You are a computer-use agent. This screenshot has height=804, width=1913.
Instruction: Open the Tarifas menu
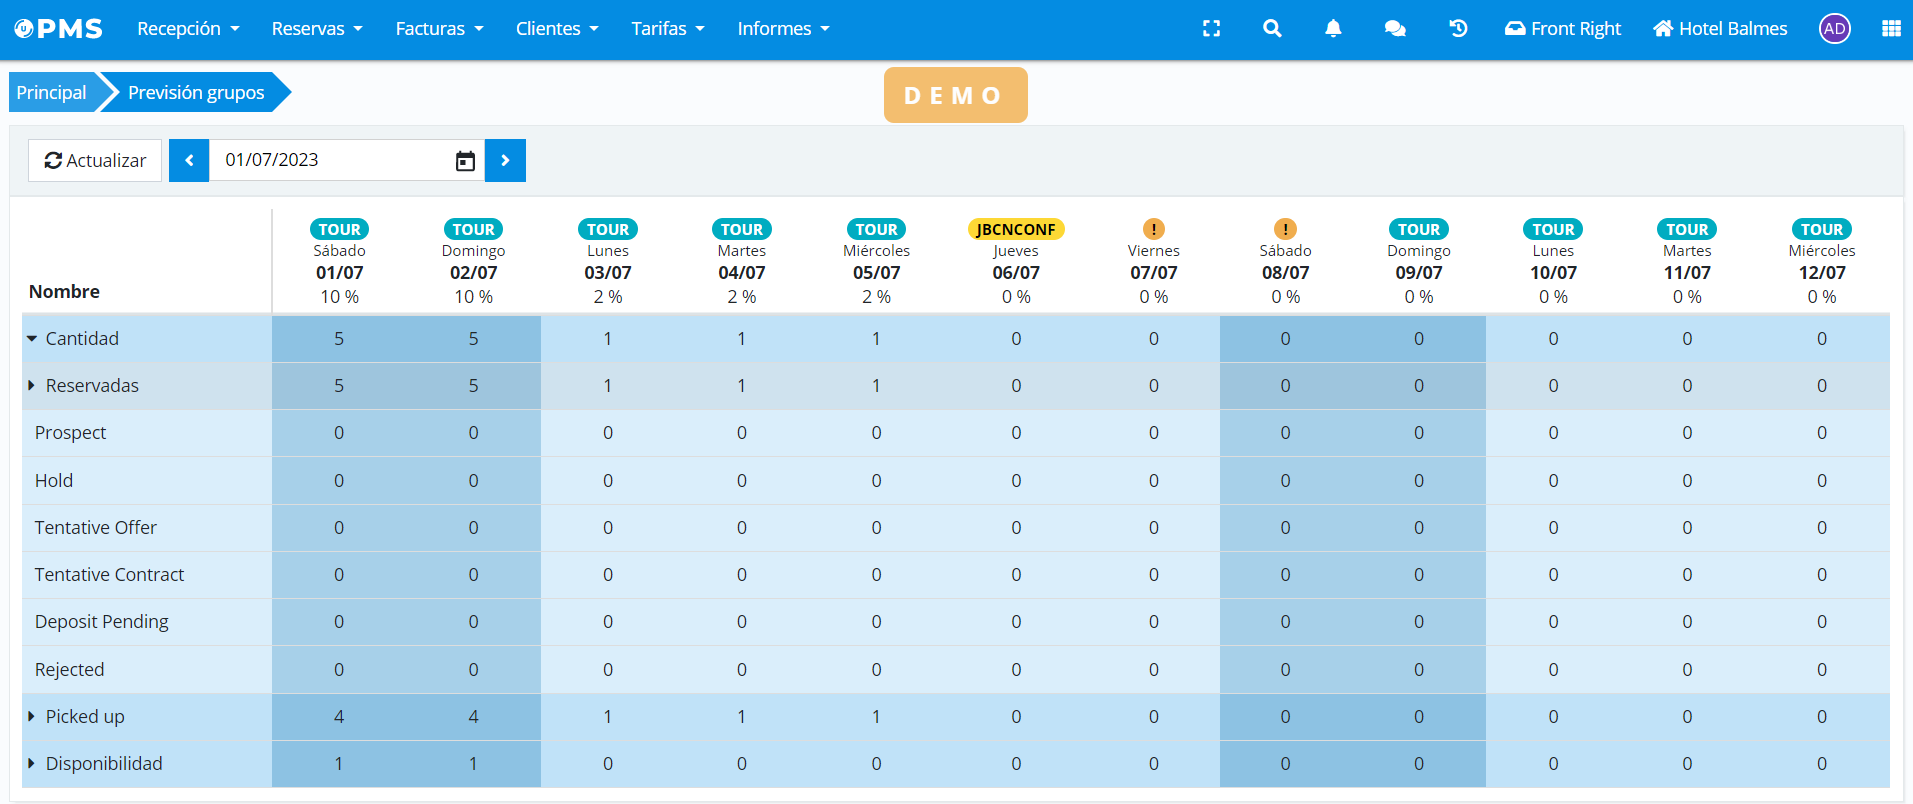click(x=667, y=29)
